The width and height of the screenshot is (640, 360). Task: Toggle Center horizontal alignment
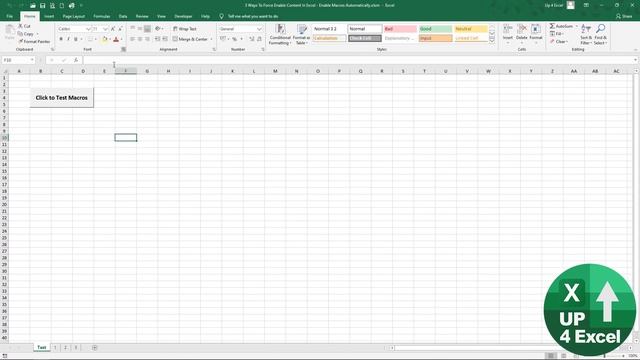(x=140, y=39)
